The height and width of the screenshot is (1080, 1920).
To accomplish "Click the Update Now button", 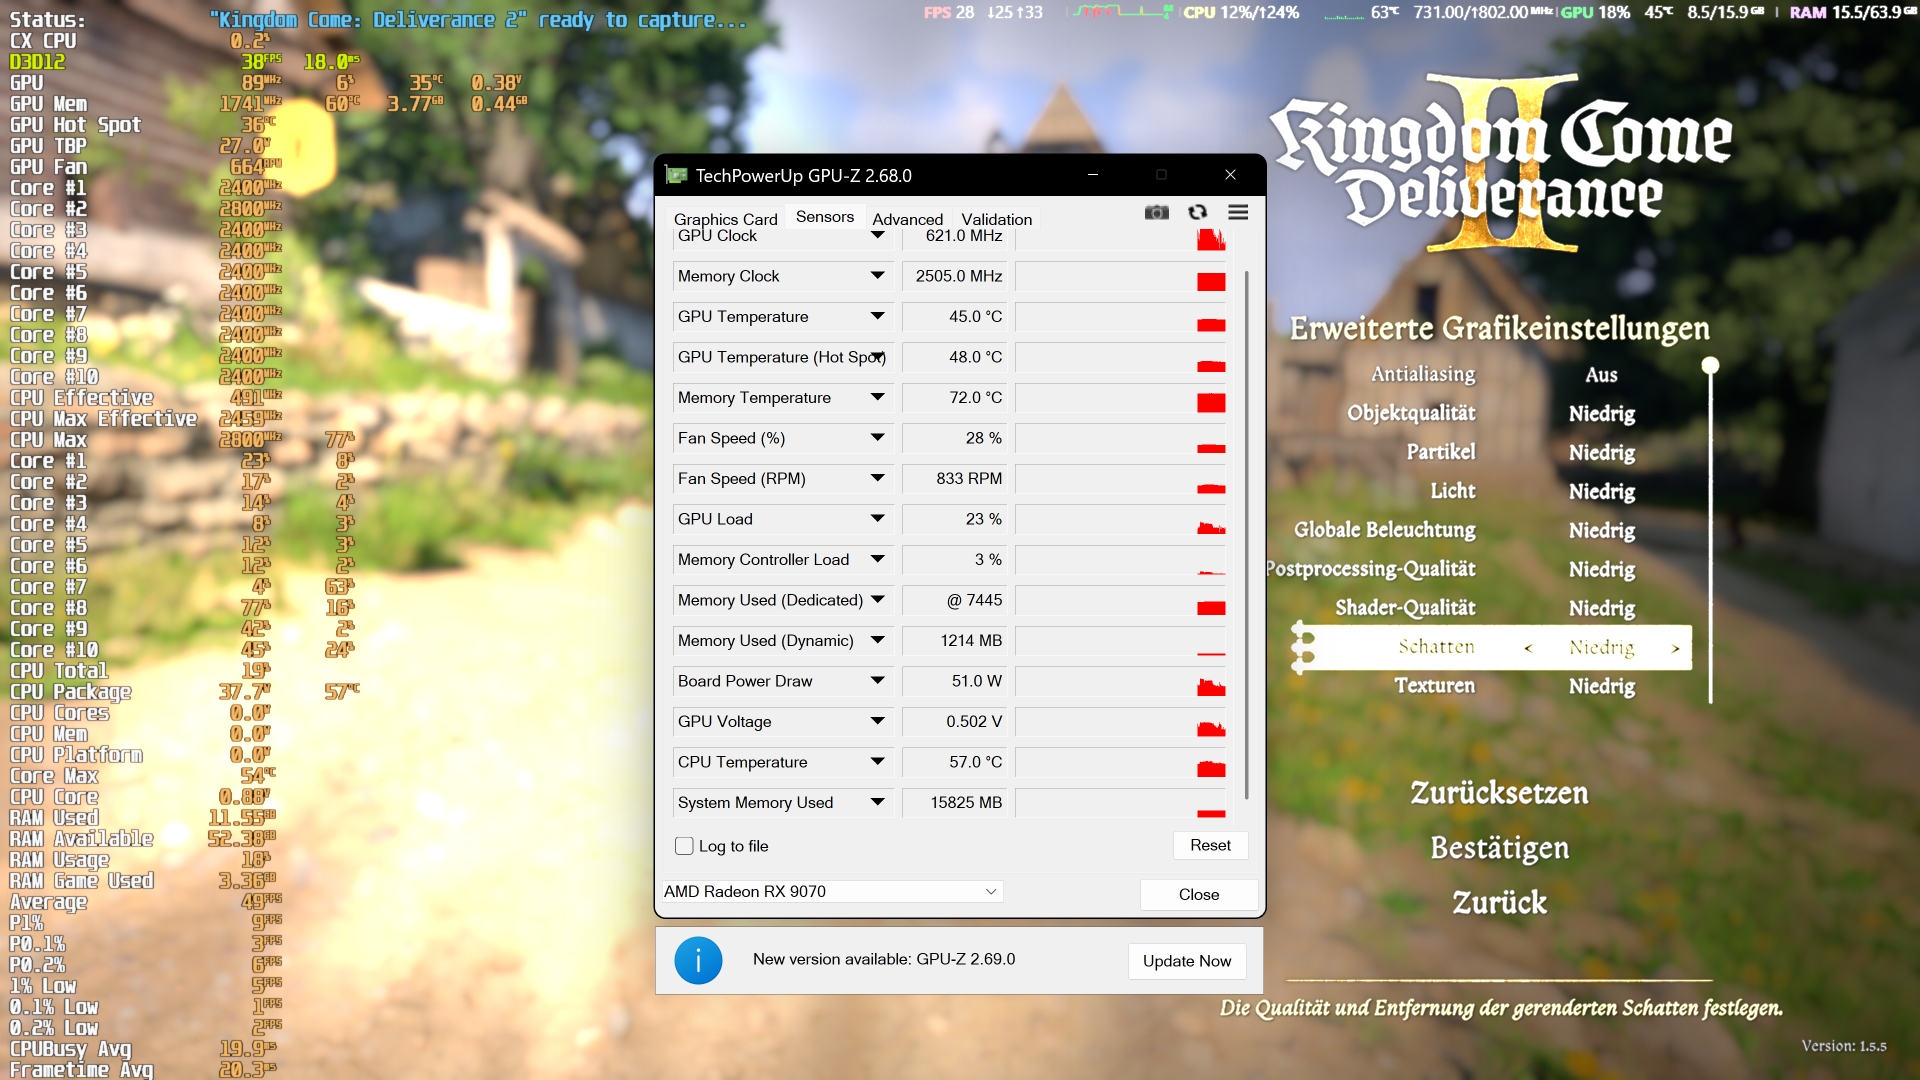I will coord(1187,961).
